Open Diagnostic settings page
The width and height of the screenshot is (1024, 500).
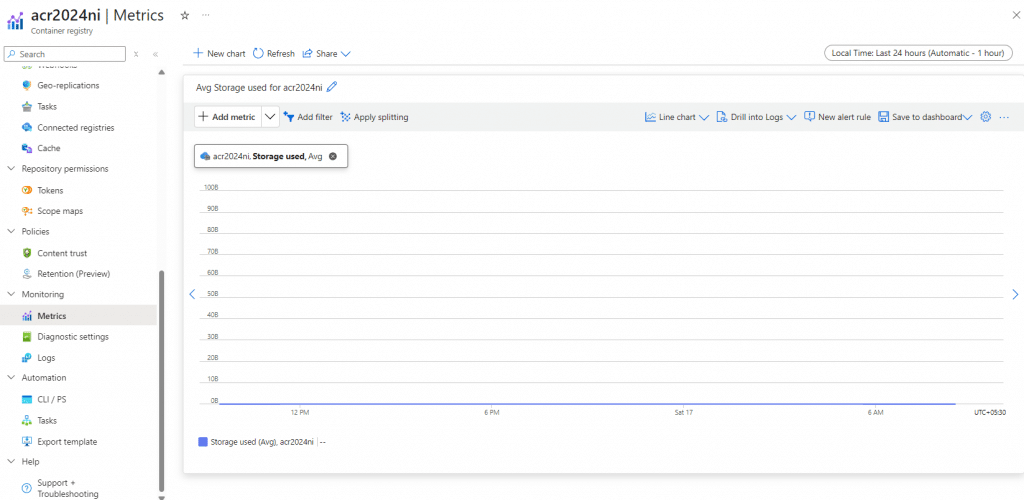click(x=72, y=337)
